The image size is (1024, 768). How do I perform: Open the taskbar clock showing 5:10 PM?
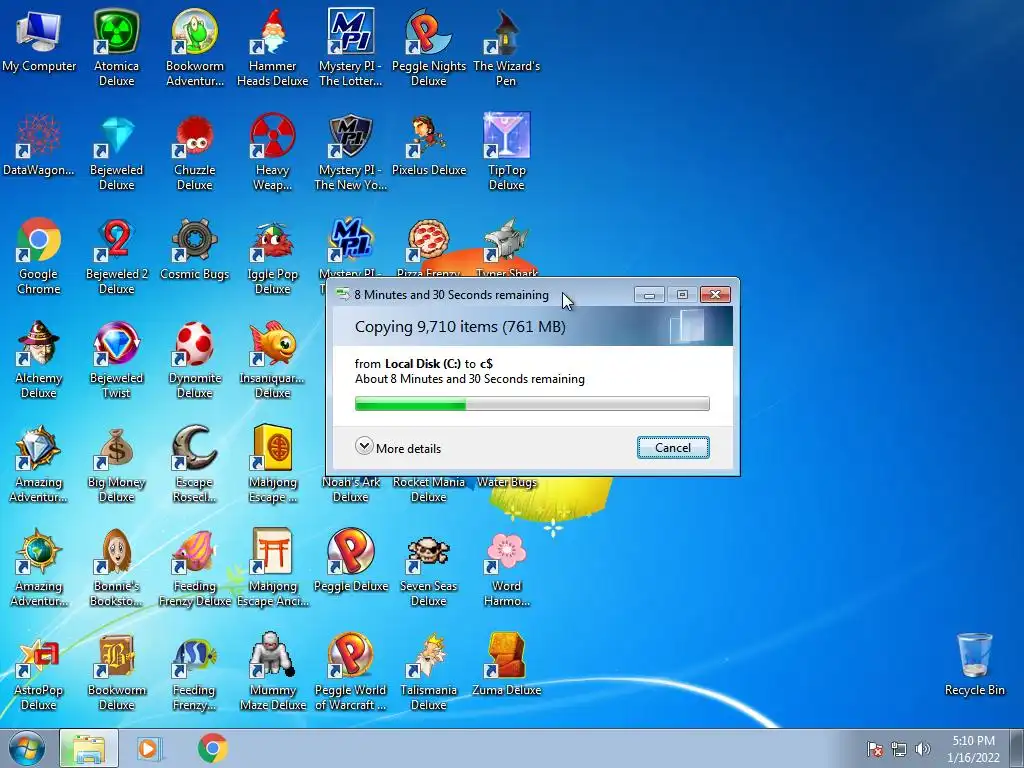pyautogui.click(x=973, y=748)
